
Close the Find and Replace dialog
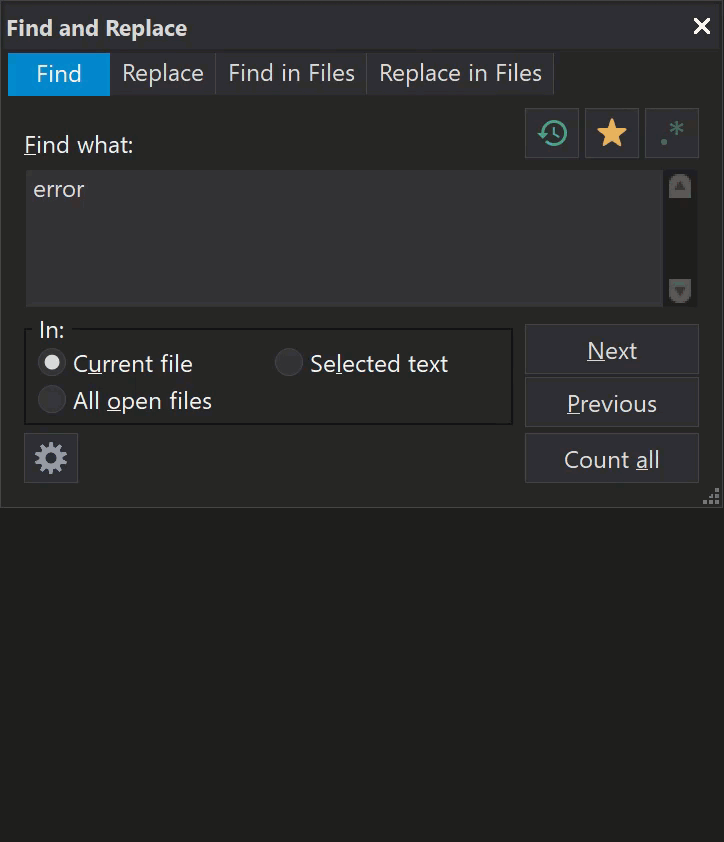click(701, 27)
